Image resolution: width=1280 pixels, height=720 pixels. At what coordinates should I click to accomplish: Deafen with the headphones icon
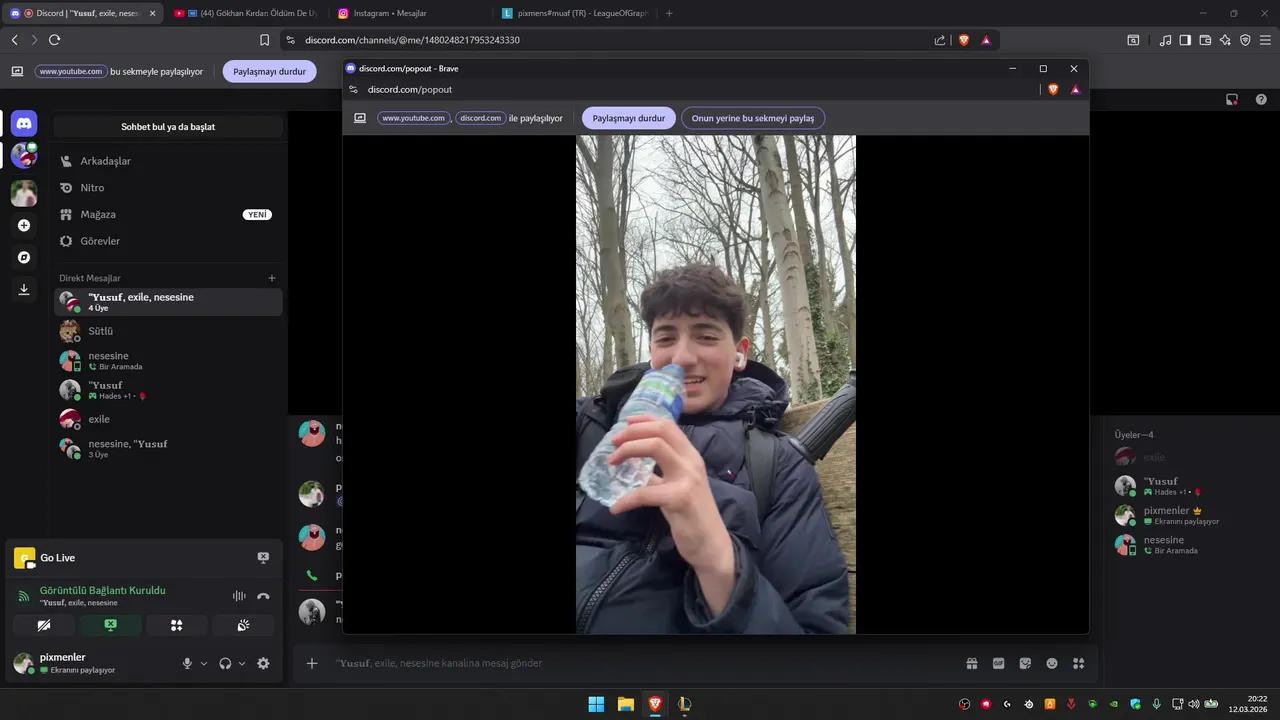click(x=225, y=663)
